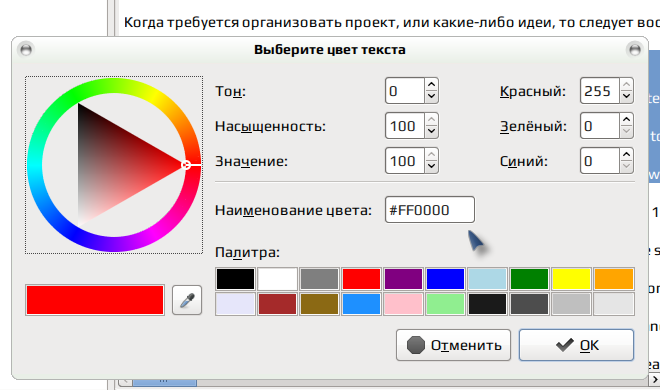Image resolution: width=660 pixels, height=390 pixels.
Task: Select the blue palette swatch
Action: click(445, 279)
